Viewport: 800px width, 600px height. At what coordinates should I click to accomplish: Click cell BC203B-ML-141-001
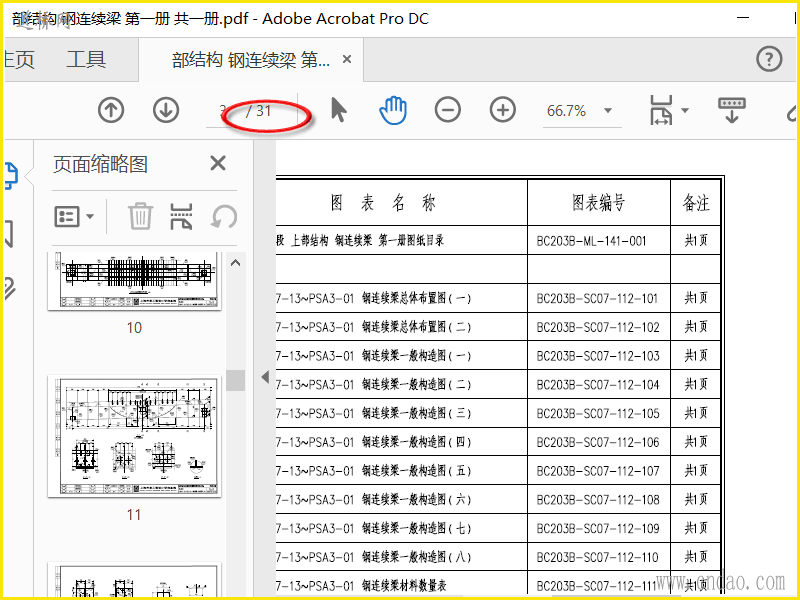pos(598,240)
